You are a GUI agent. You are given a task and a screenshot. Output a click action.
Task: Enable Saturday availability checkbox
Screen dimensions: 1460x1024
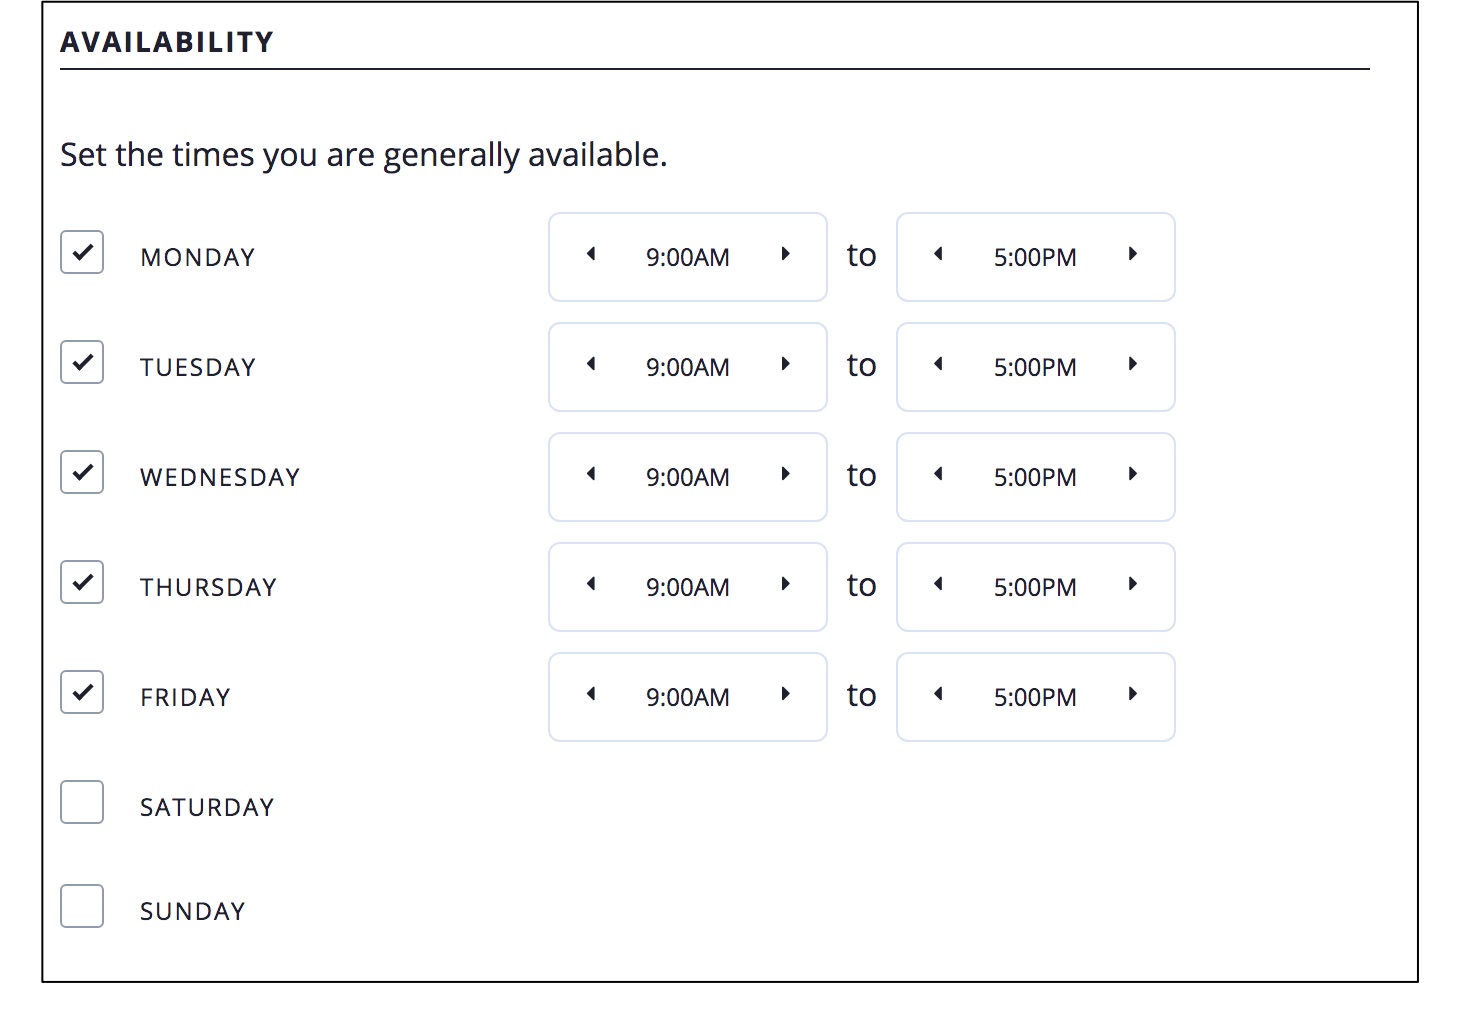coord(82,802)
